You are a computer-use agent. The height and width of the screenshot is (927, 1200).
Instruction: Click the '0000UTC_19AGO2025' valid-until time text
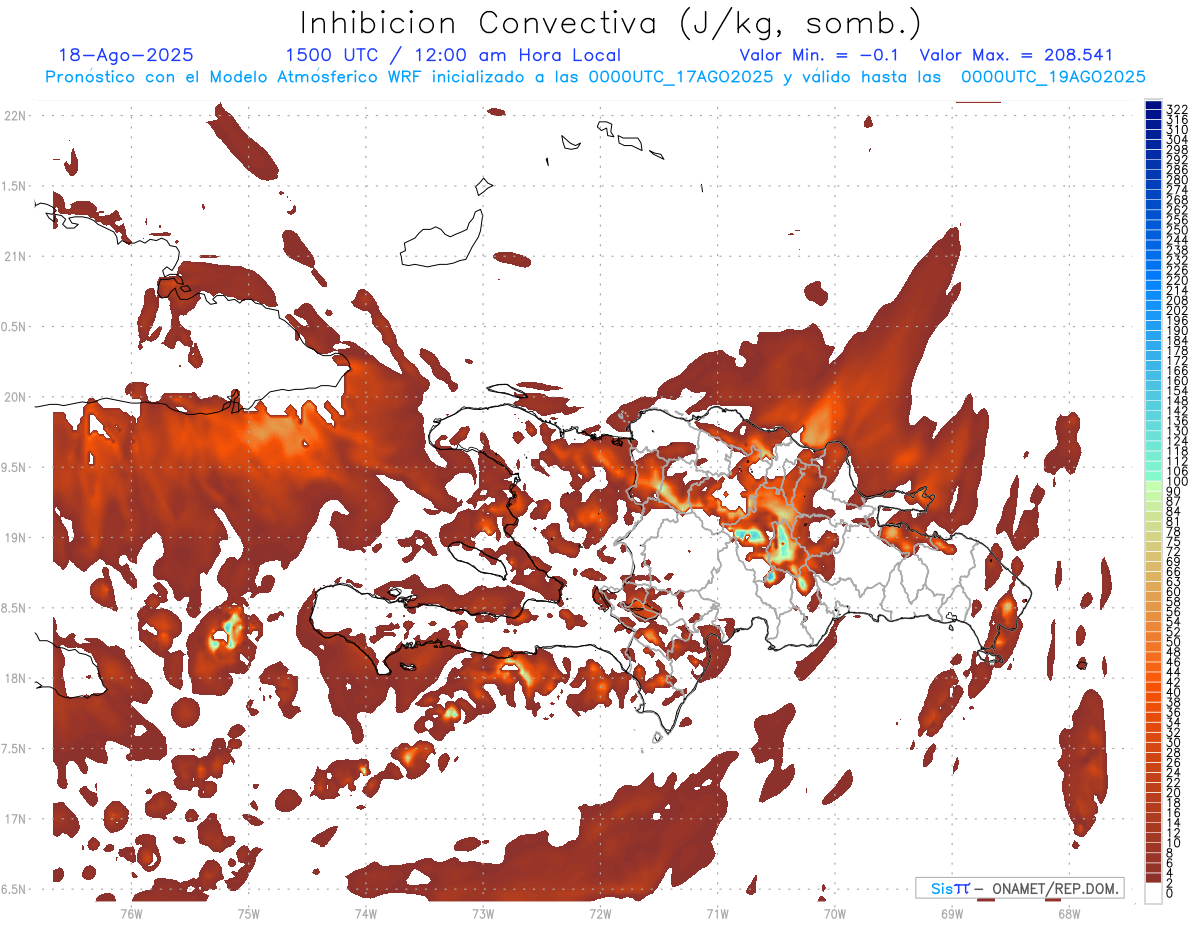(x=1053, y=77)
